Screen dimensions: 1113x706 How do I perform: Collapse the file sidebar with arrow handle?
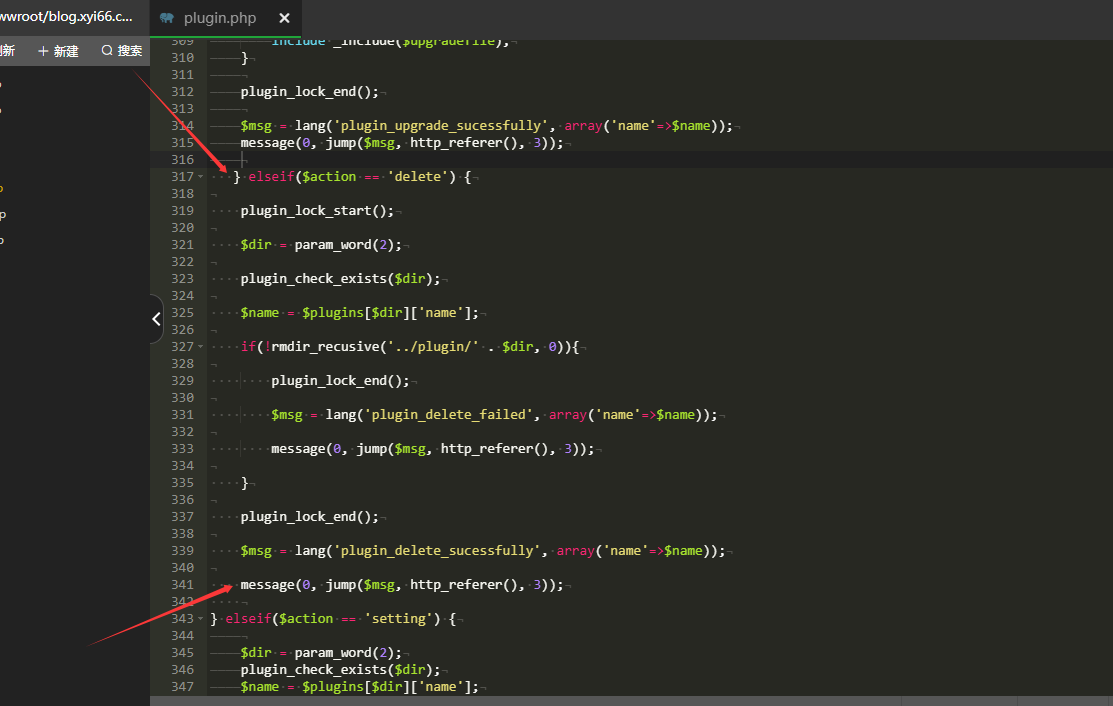click(x=156, y=319)
